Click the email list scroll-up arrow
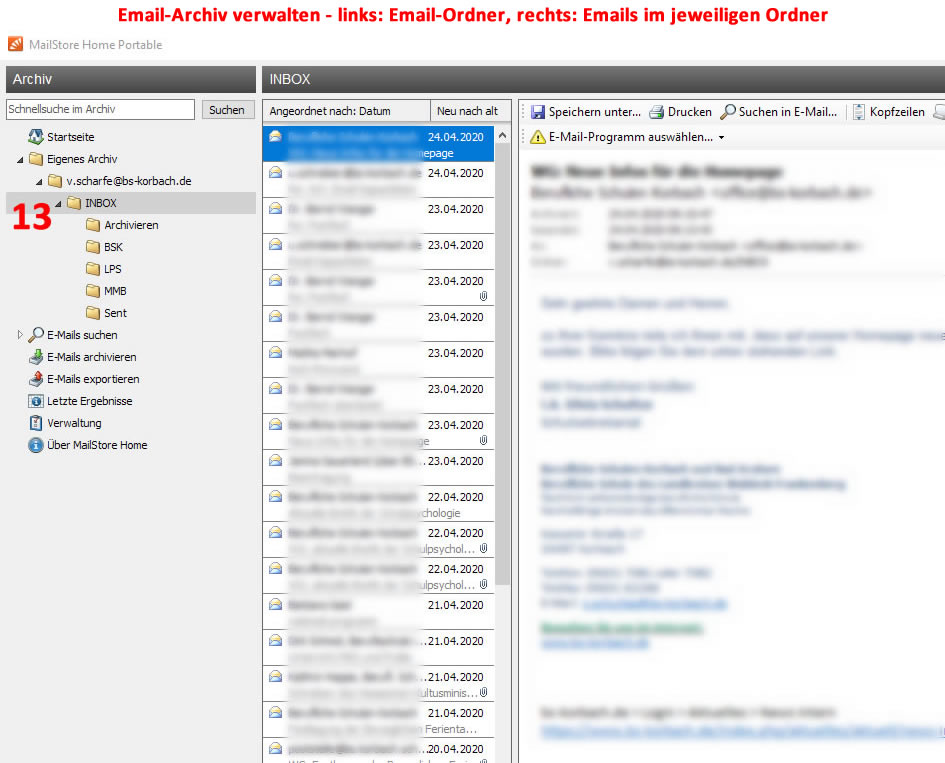The height and width of the screenshot is (763, 945). [503, 136]
